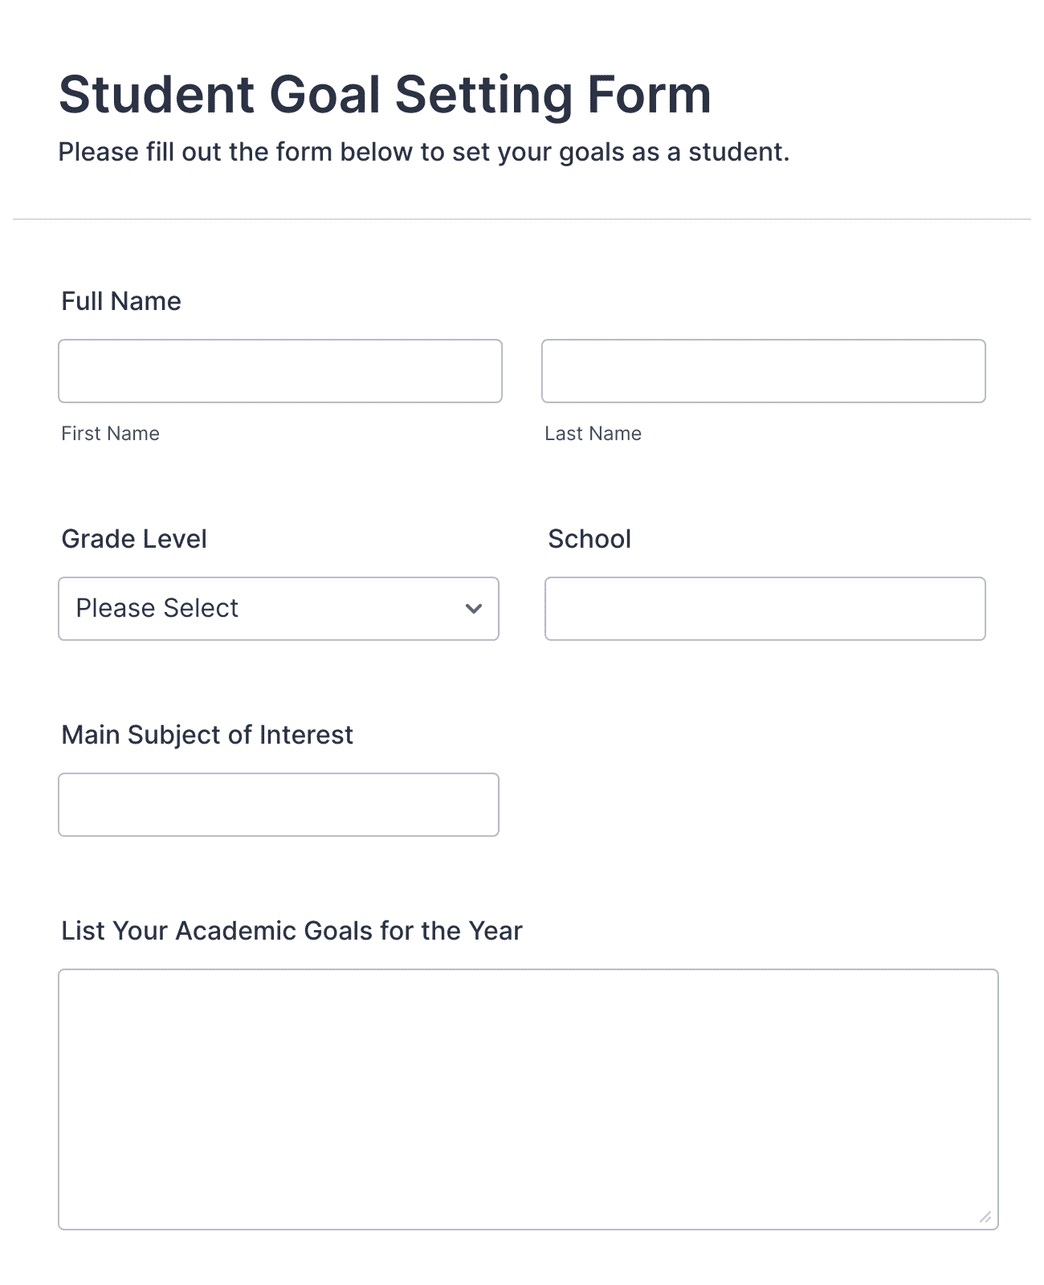Viewport: 1044px width, 1285px height.
Task: Click the textarea resize handle
Action: (984, 1218)
